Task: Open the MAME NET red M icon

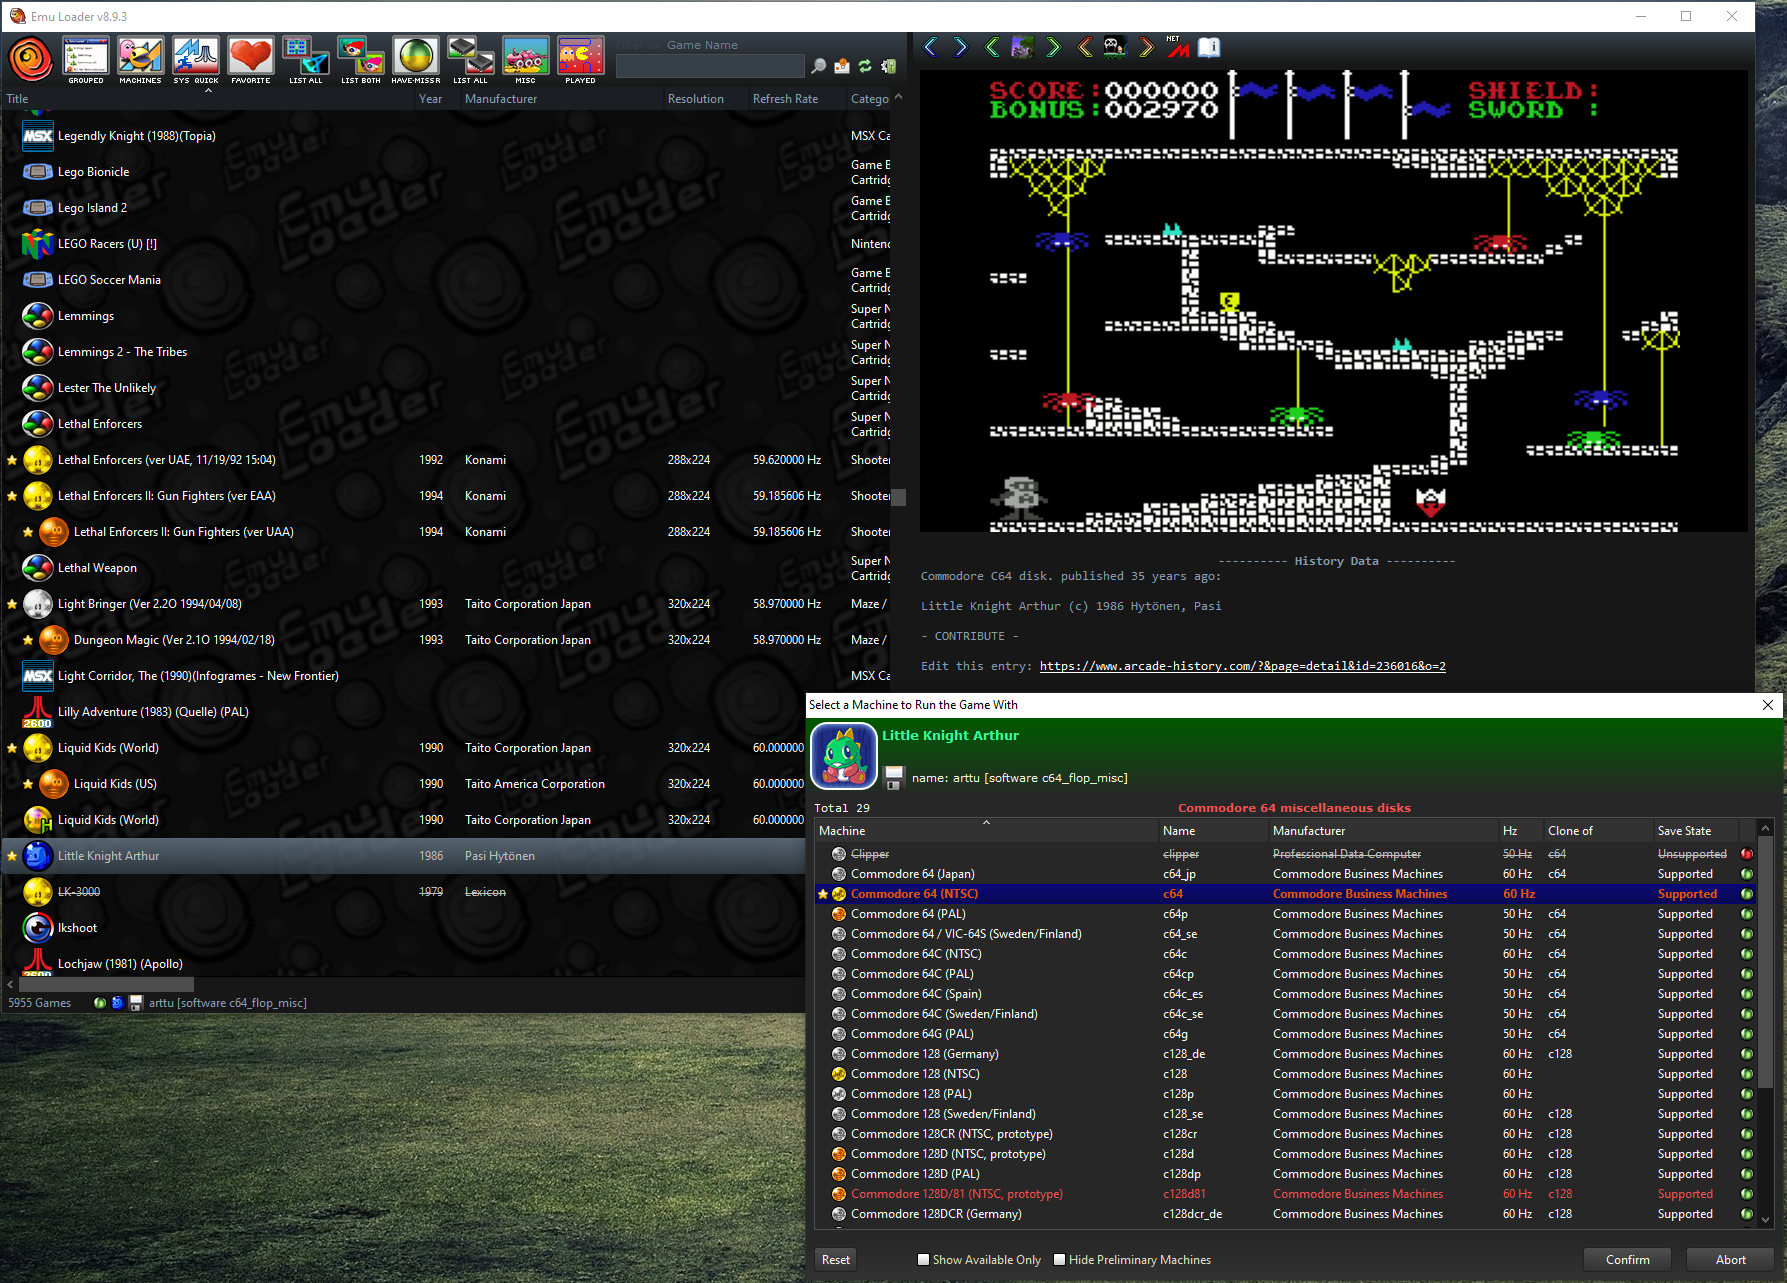Action: click(1177, 47)
